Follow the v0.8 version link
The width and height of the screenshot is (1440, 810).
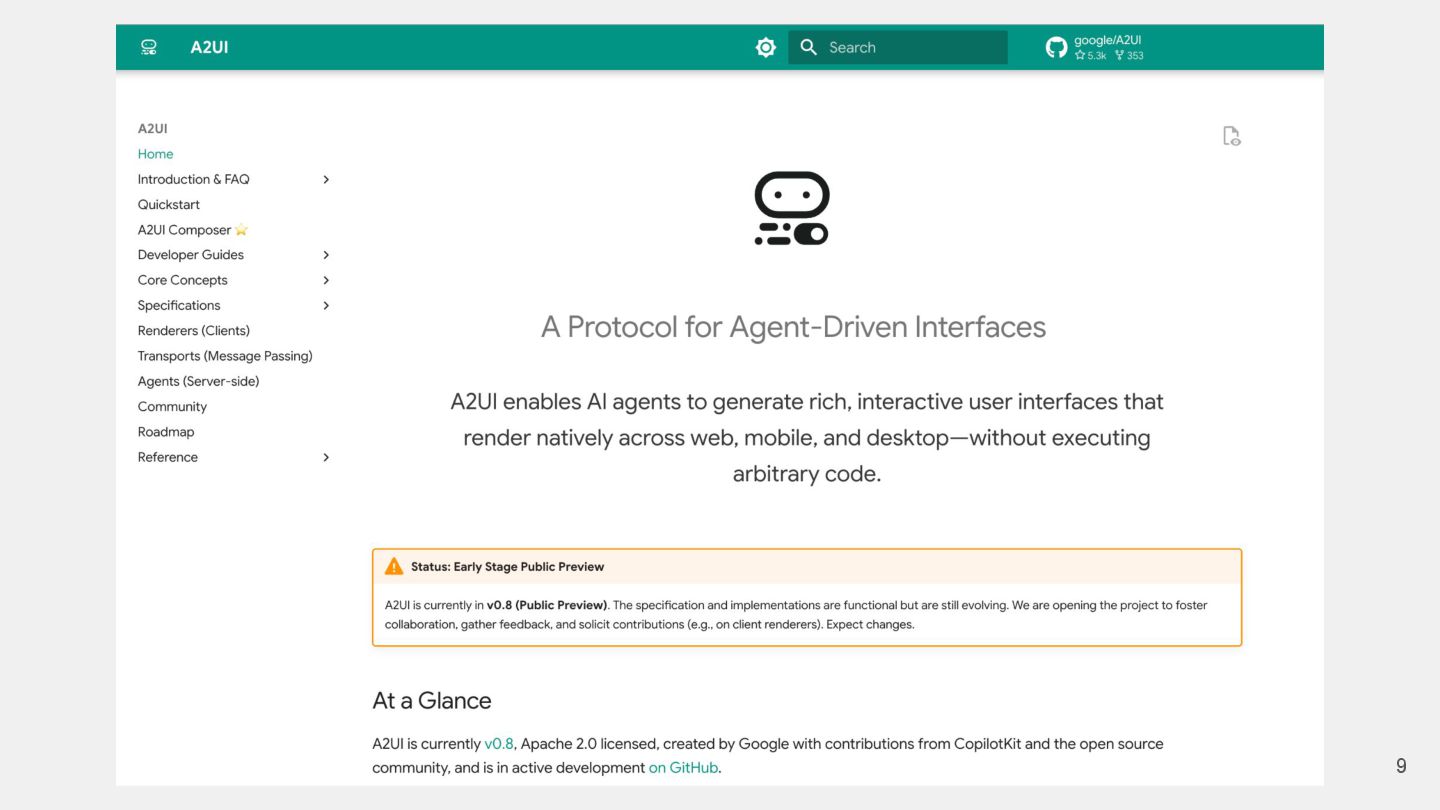tap(498, 744)
